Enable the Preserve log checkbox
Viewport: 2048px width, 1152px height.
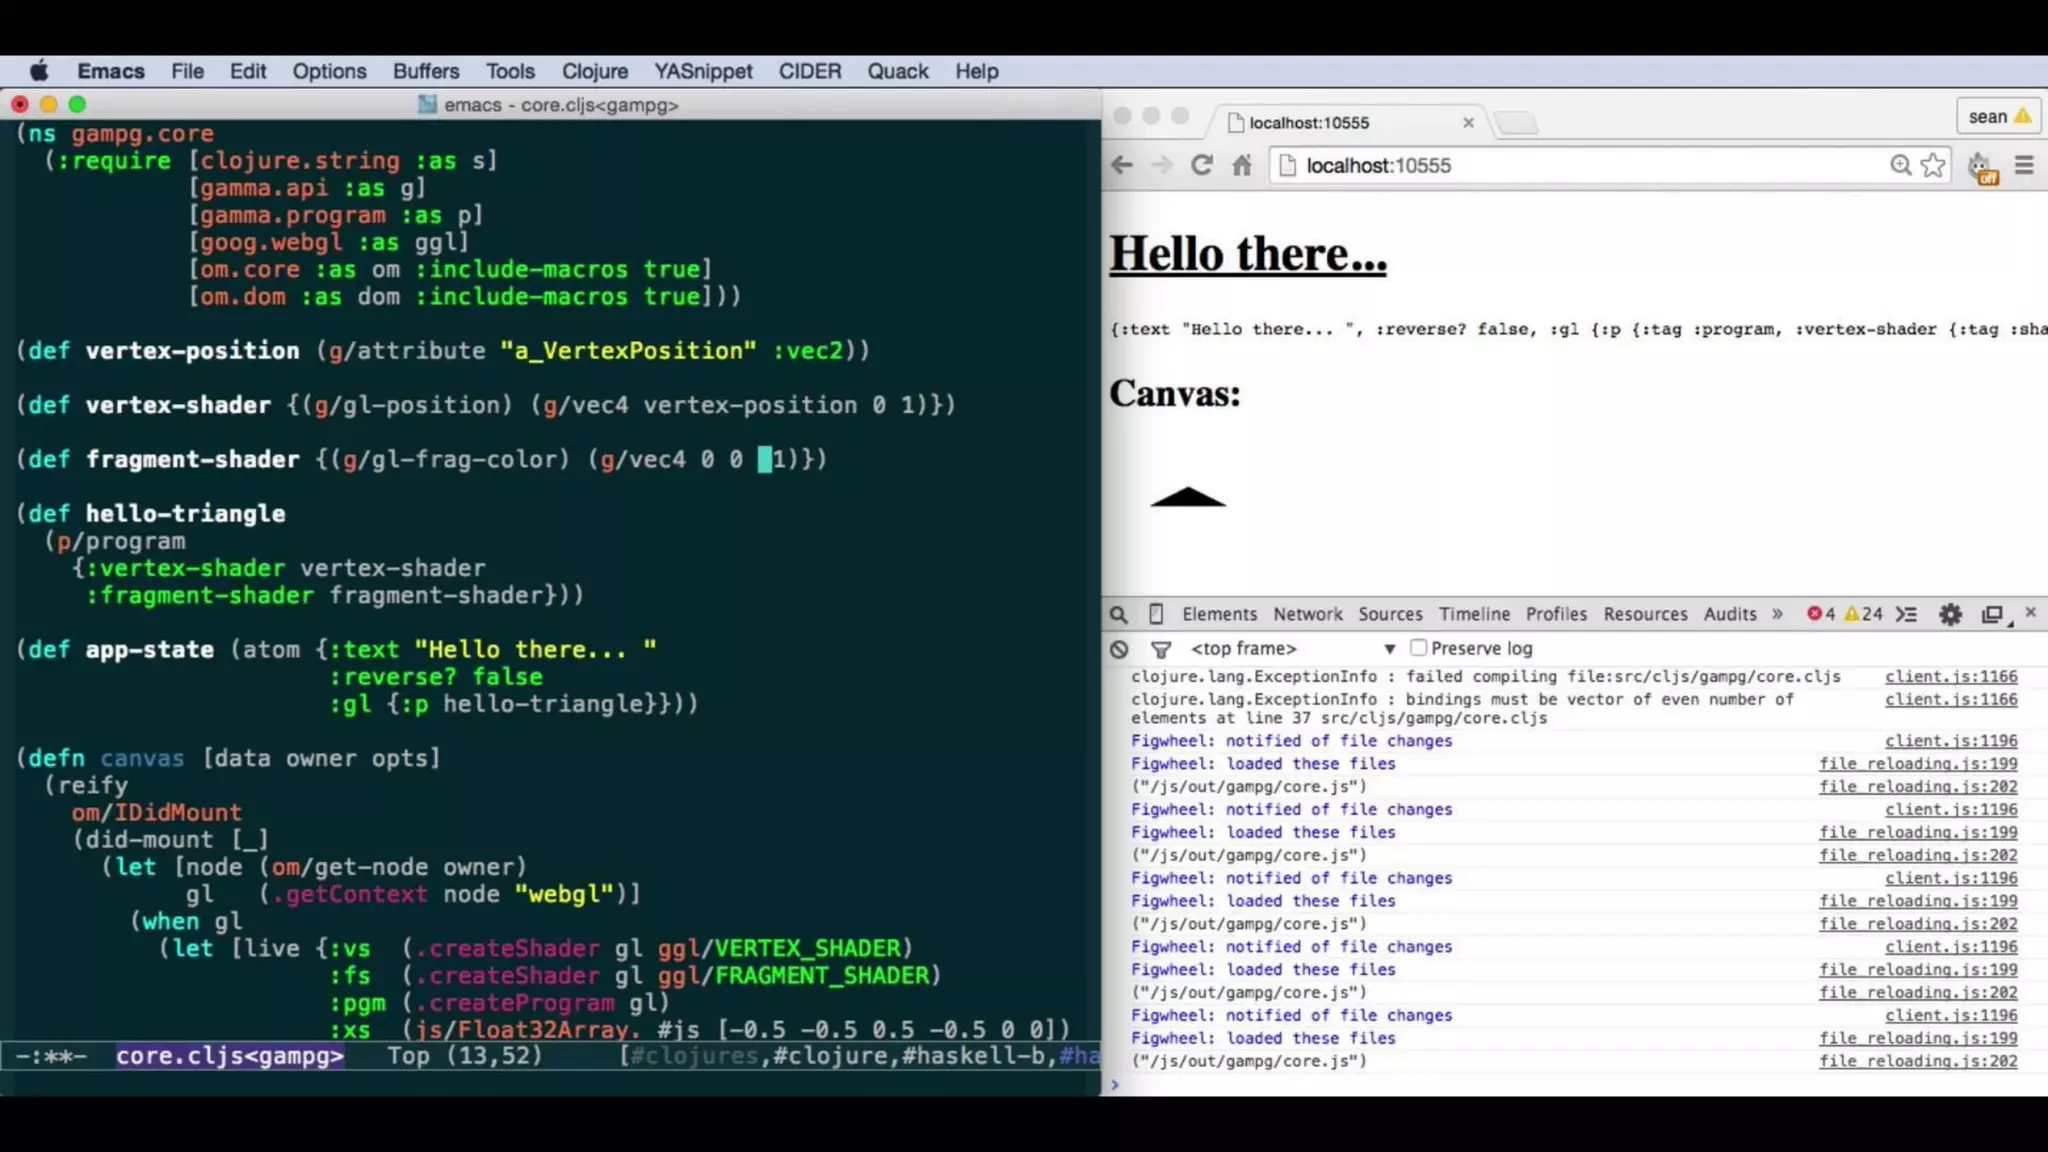click(1418, 648)
